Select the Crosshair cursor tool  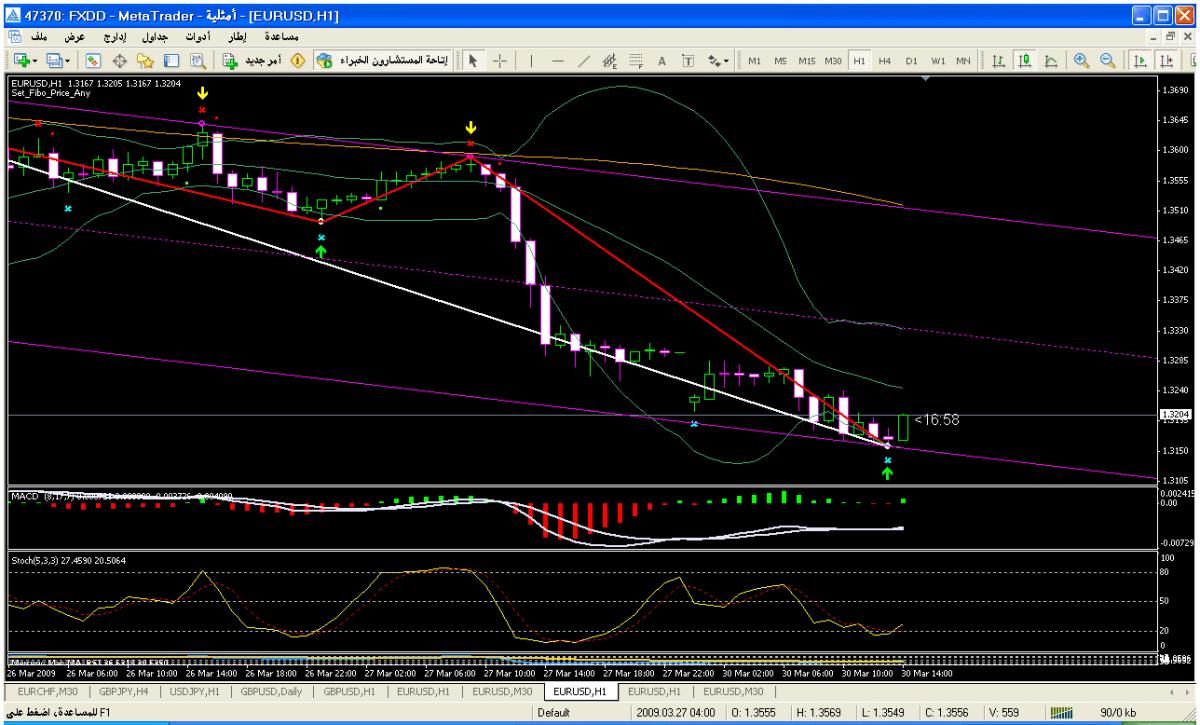[x=501, y=59]
